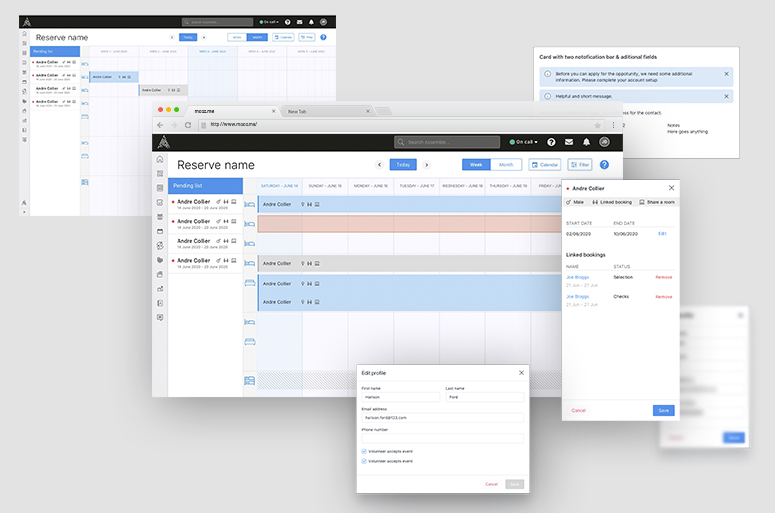Image resolution: width=775 pixels, height=513 pixels.
Task: Go to next week with right chevron
Action: [427, 165]
